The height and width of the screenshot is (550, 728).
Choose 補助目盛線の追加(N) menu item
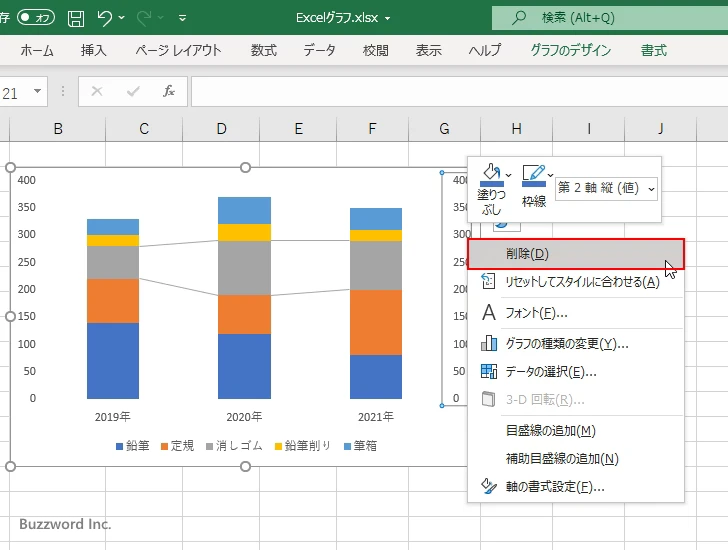576,459
